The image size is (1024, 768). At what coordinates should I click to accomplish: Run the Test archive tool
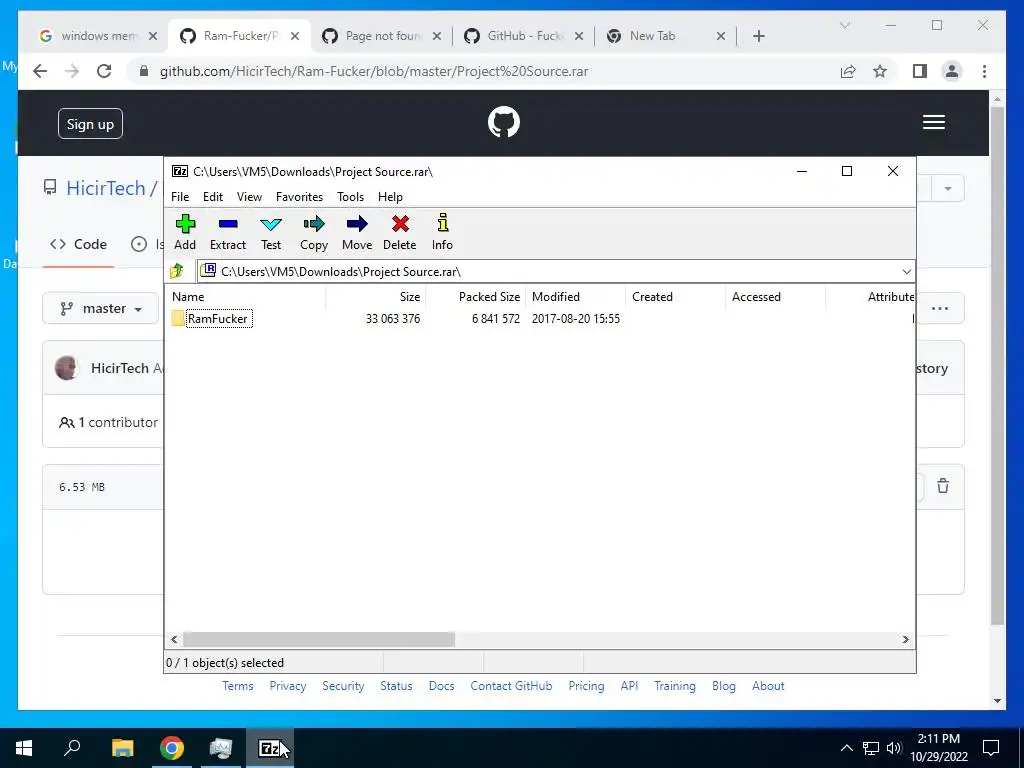pos(271,224)
